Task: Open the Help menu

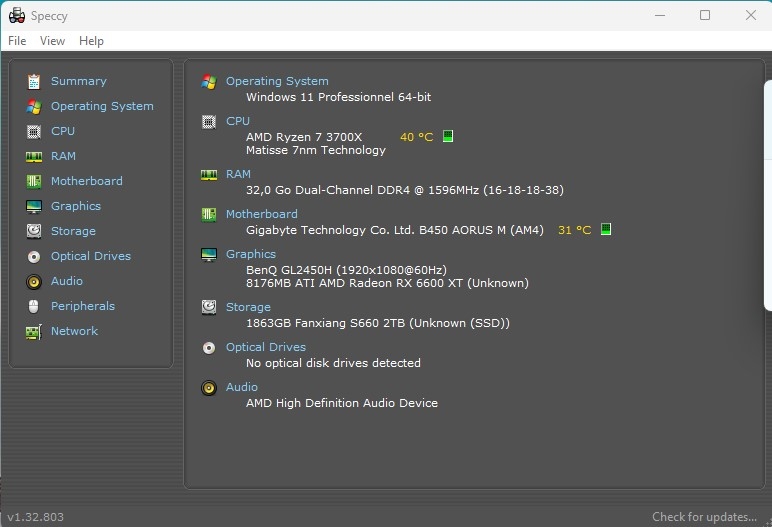Action: [x=92, y=41]
